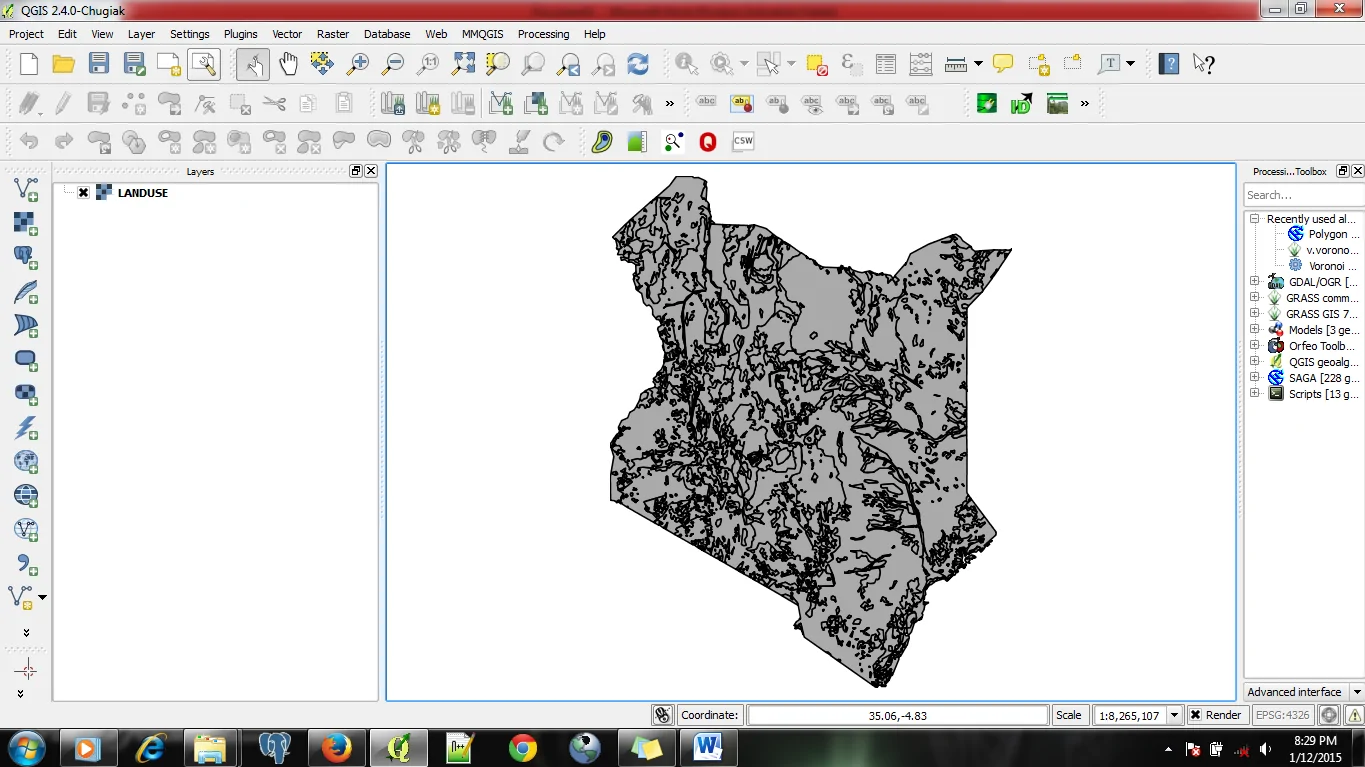Open the Processing menu
The image size is (1365, 767).
[543, 34]
